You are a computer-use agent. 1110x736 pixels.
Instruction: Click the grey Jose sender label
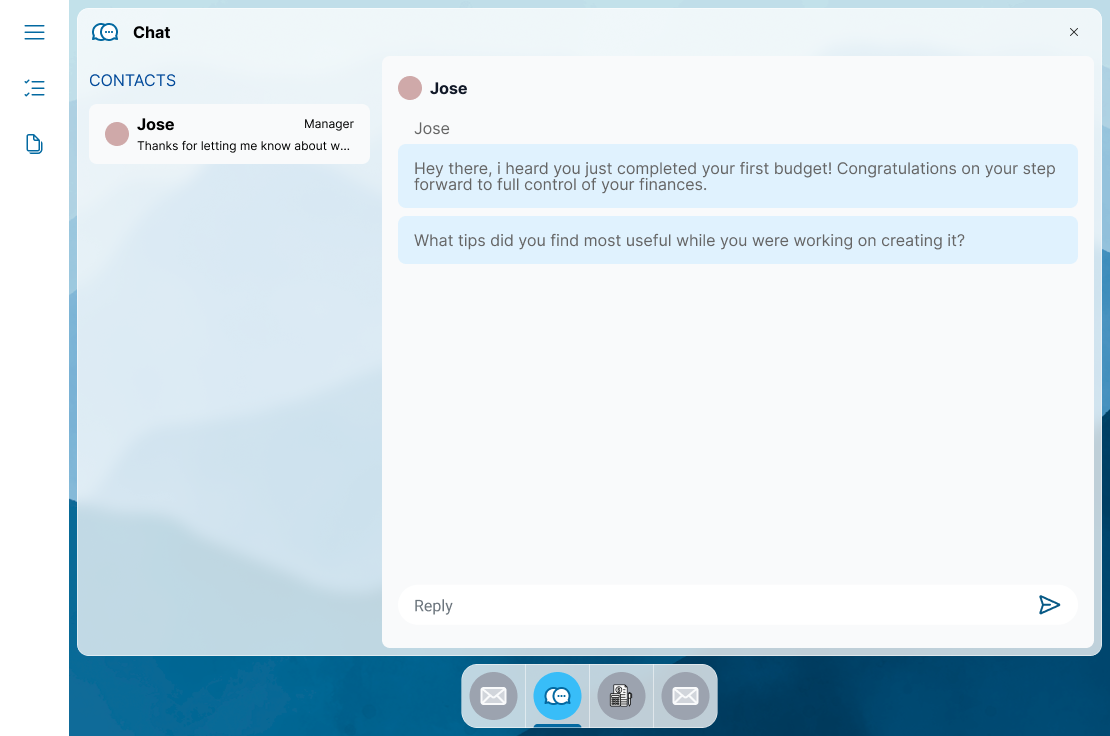(x=432, y=129)
